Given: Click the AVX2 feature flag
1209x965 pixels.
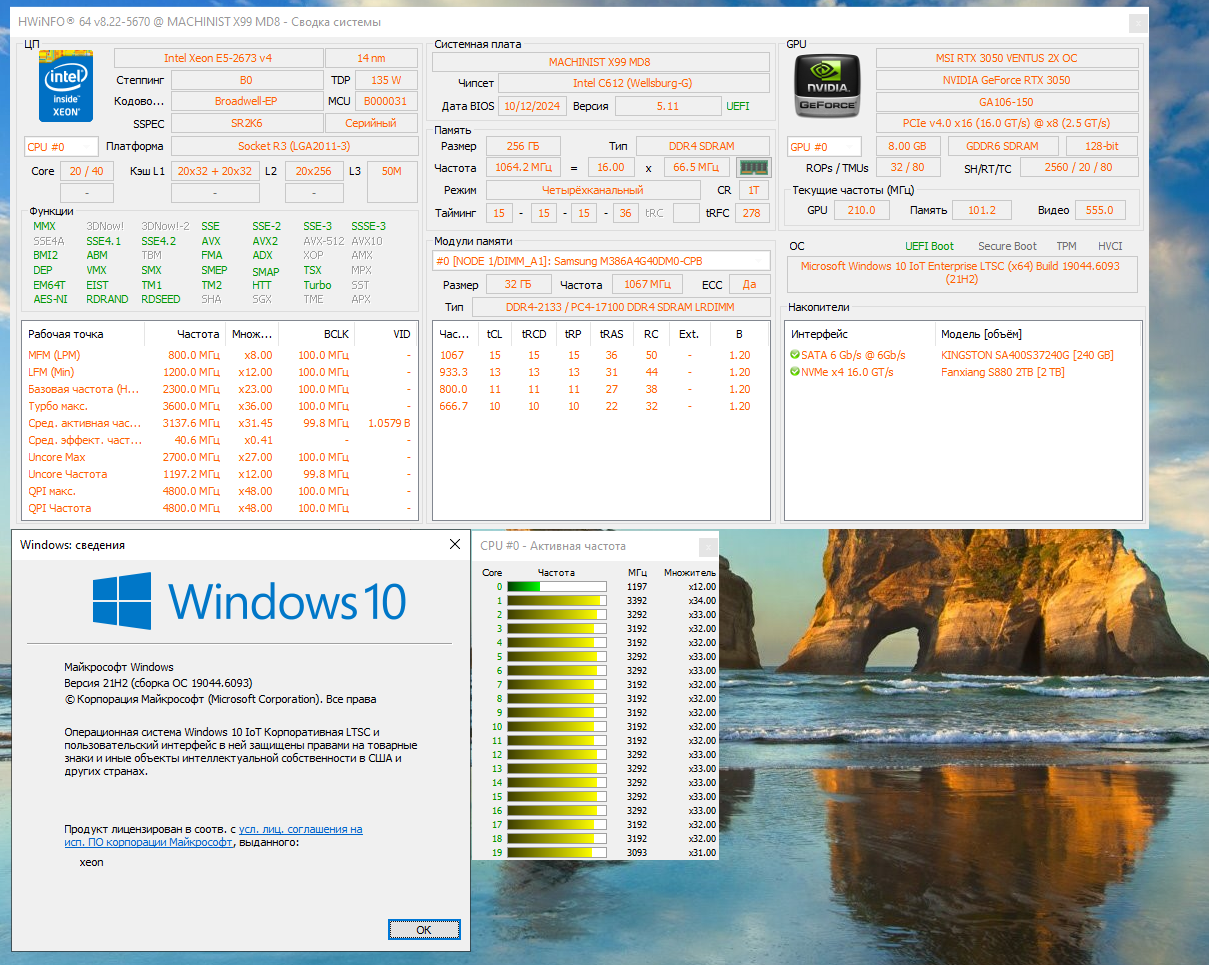Looking at the screenshot, I should pos(265,241).
